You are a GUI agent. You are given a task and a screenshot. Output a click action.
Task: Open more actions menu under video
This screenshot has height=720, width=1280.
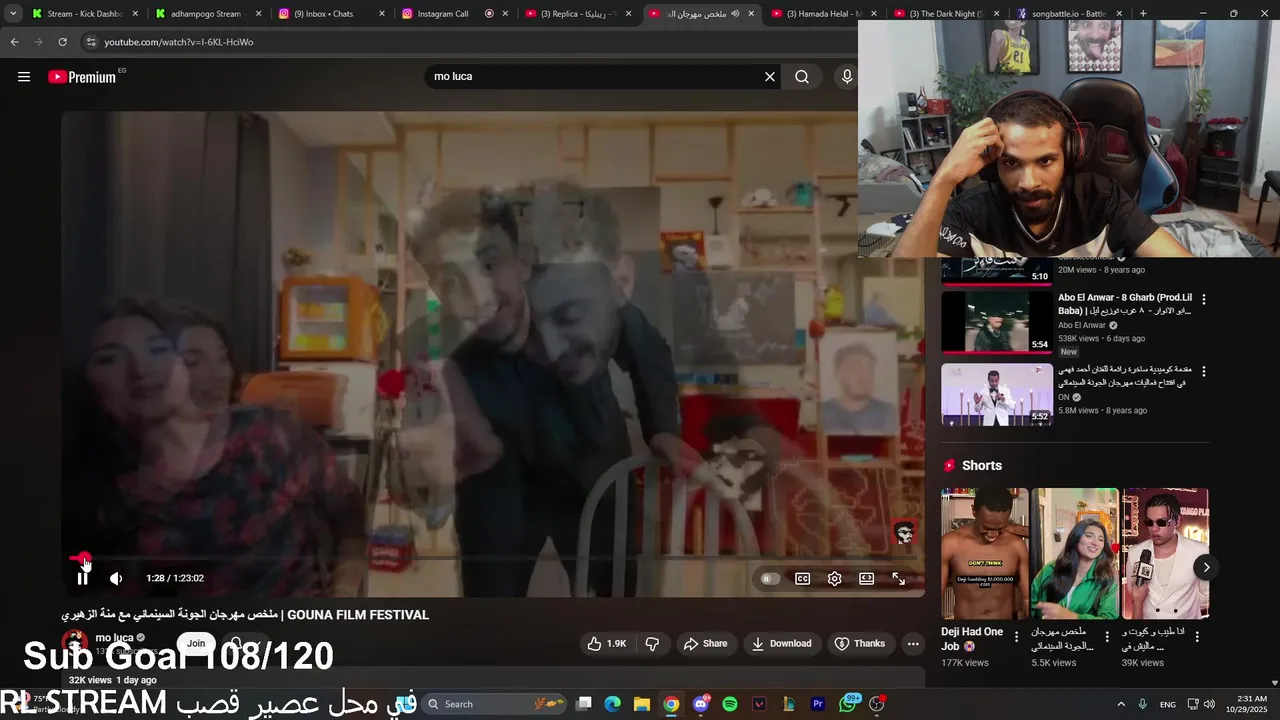click(x=913, y=644)
